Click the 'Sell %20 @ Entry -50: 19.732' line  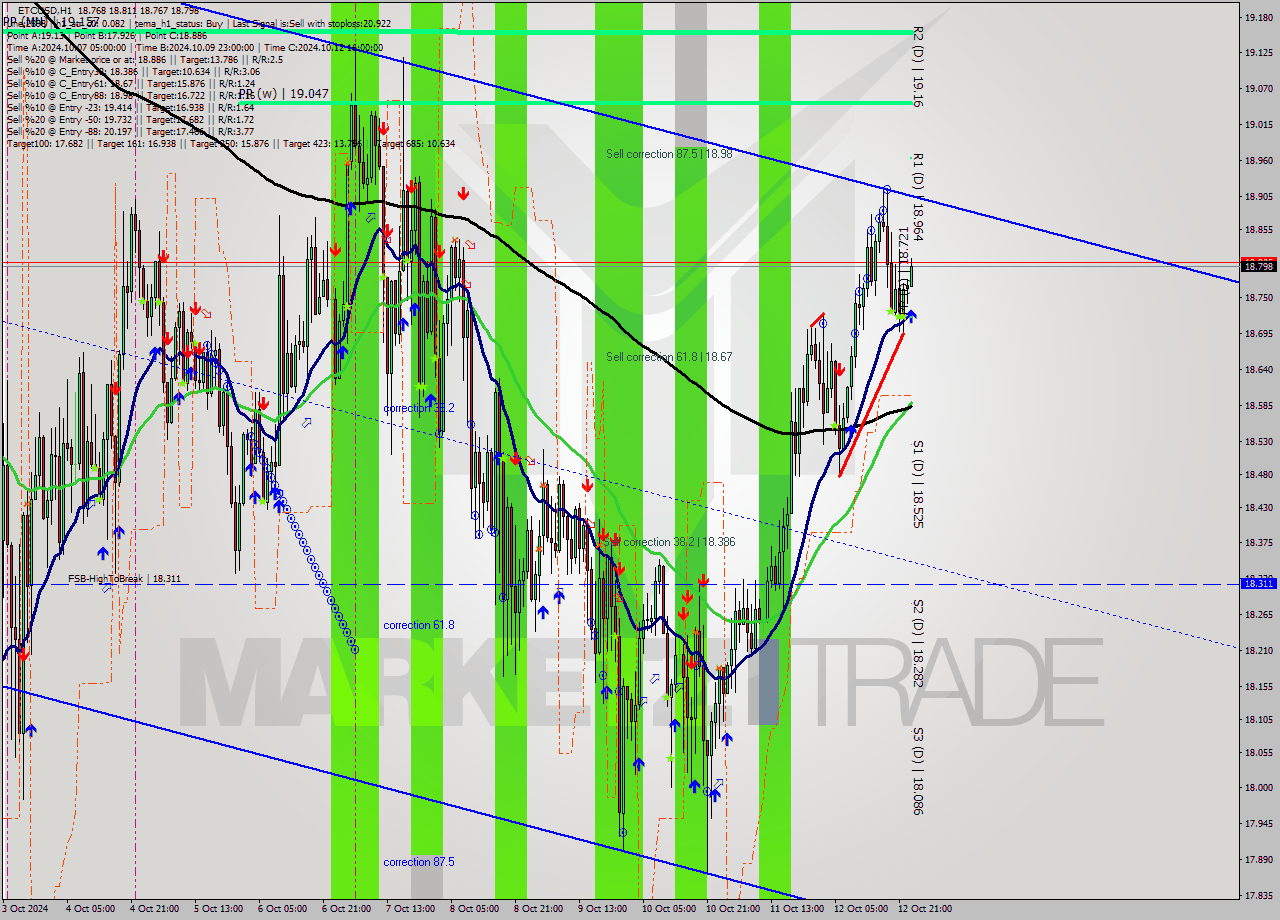70,119
